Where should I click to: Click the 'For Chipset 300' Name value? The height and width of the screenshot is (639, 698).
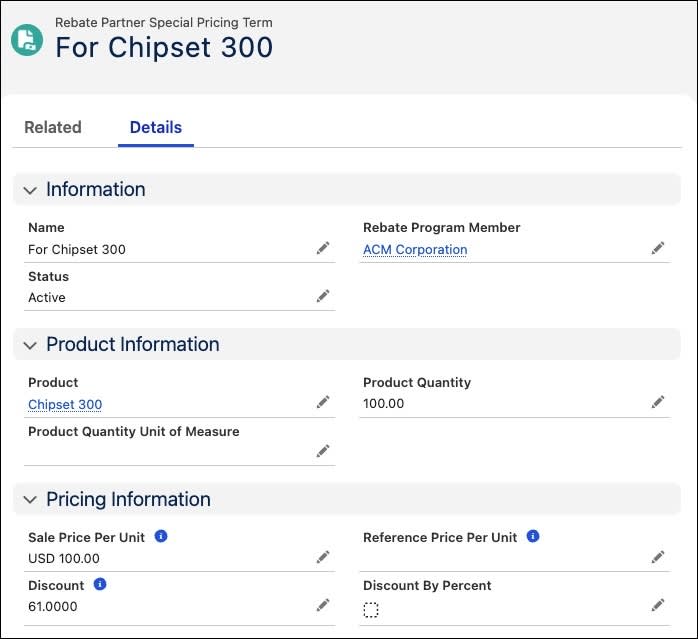(77, 250)
